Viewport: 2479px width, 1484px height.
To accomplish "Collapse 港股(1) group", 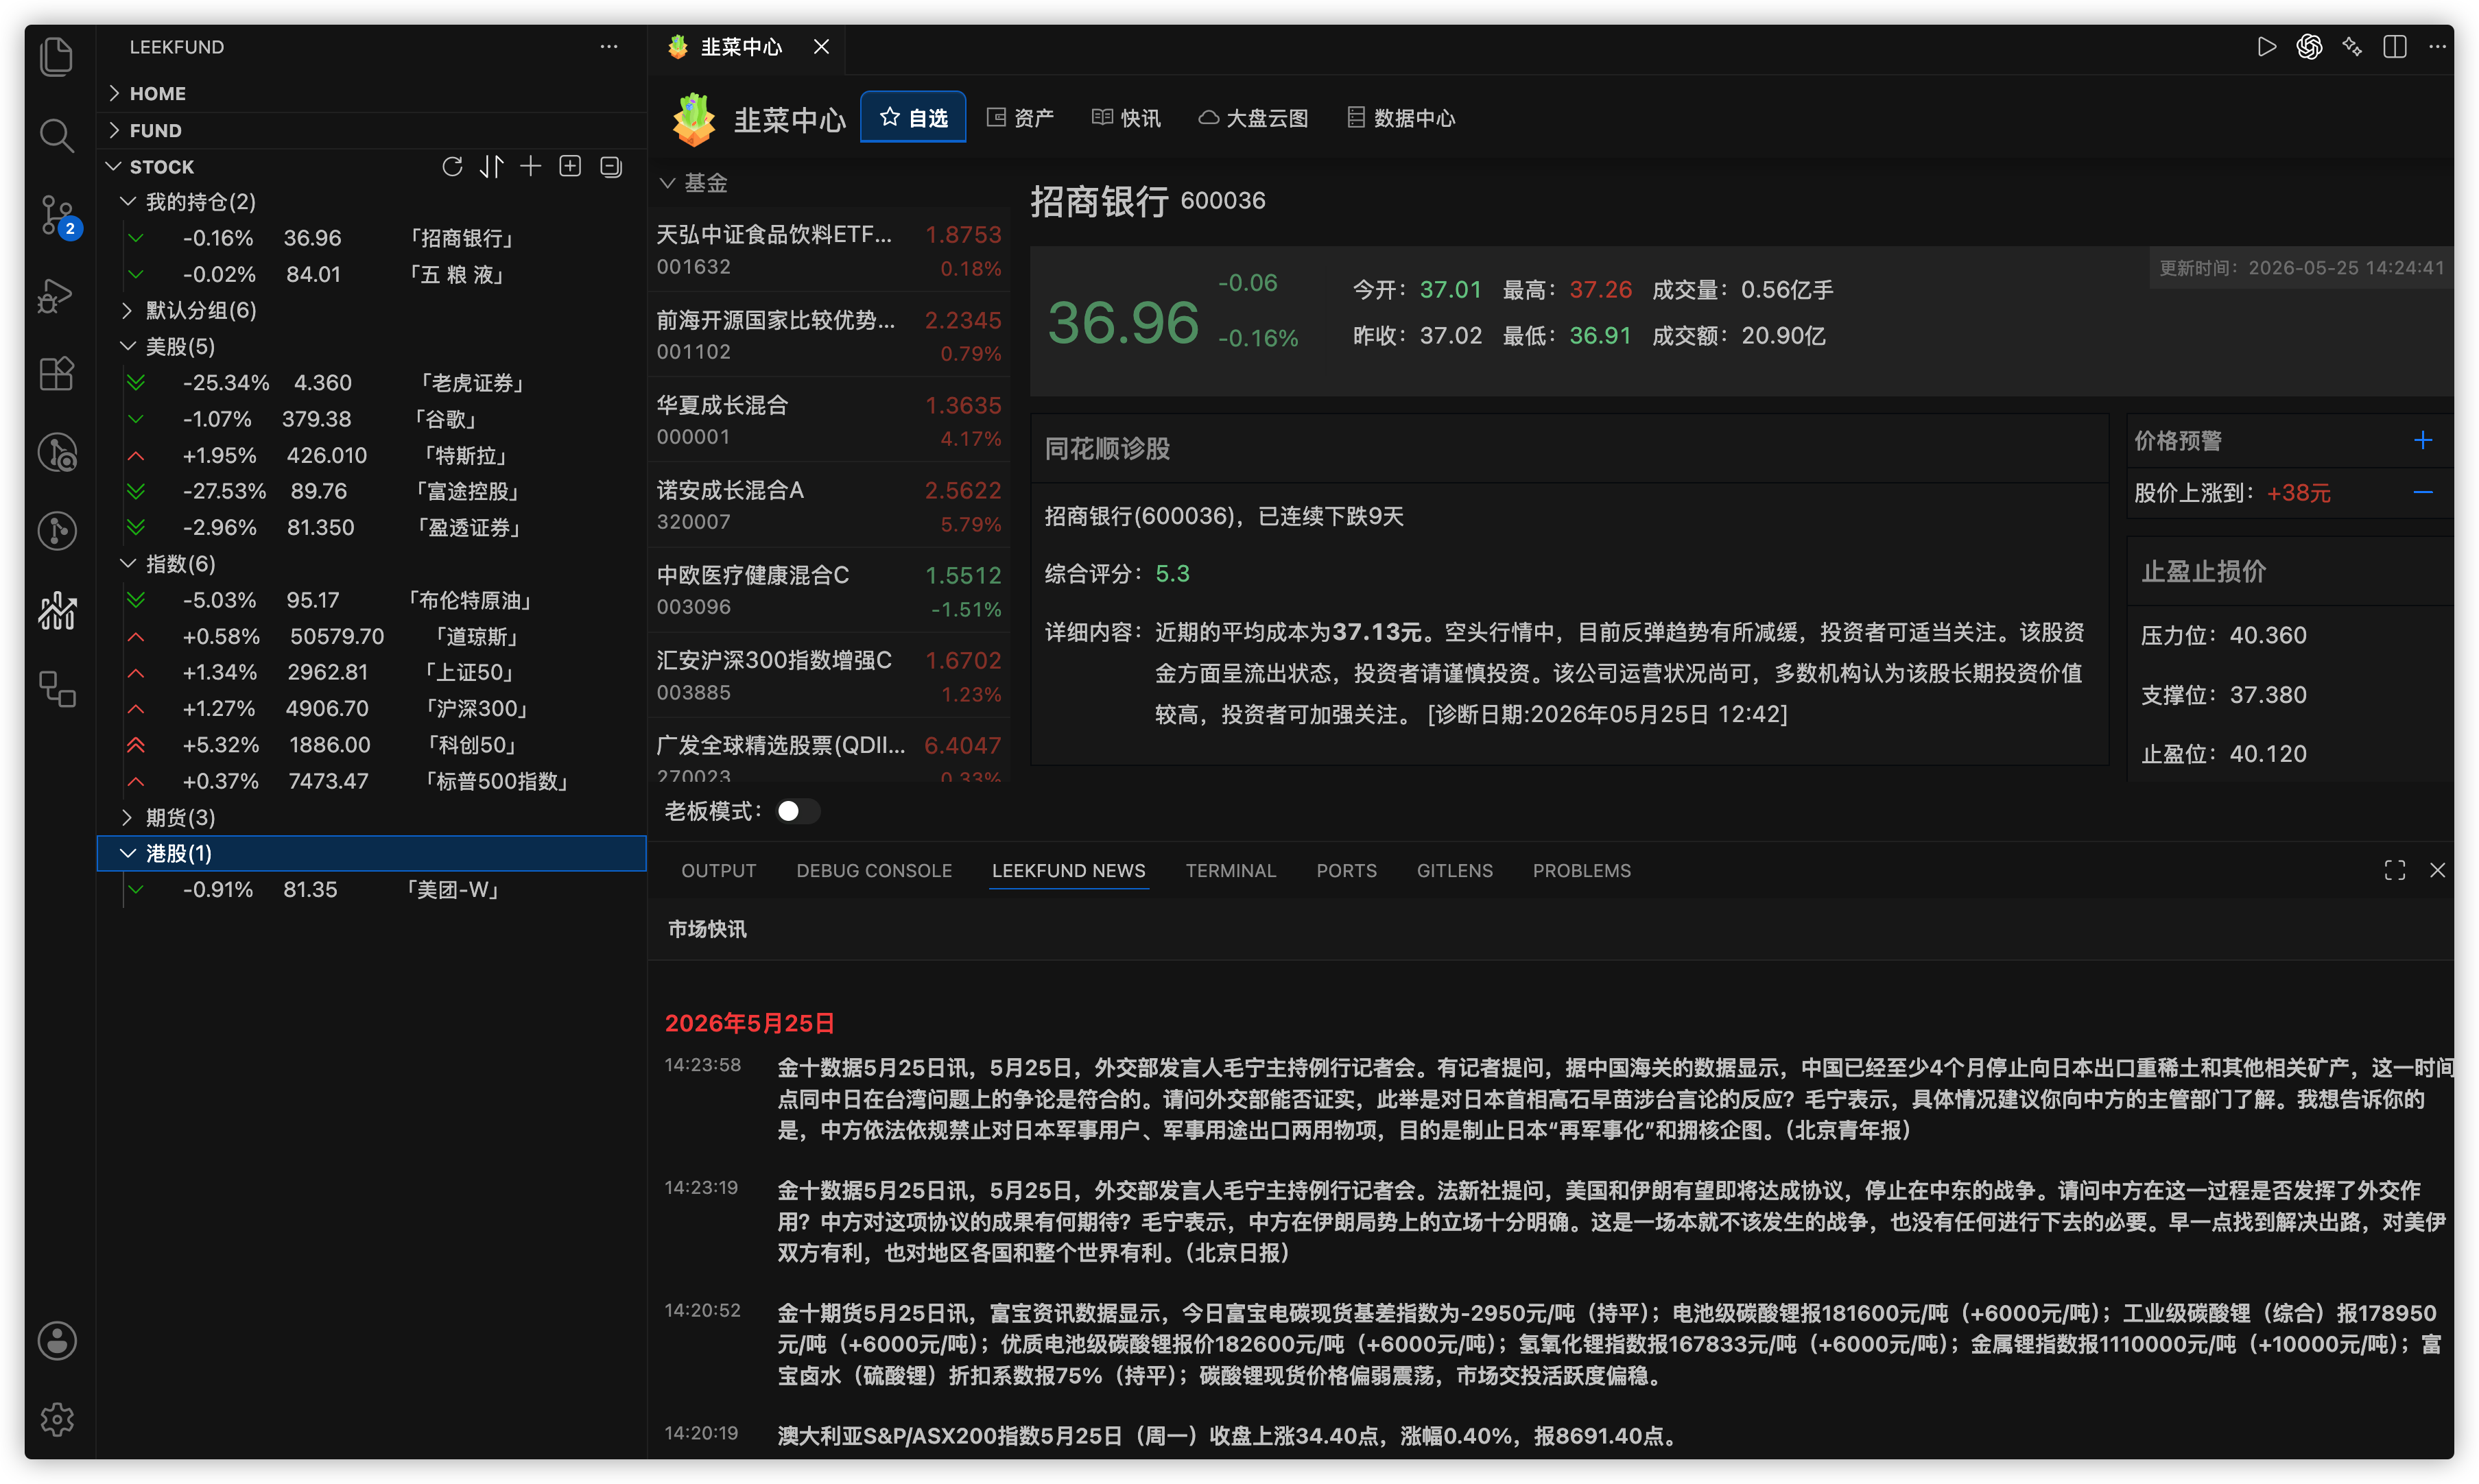I will click(x=370, y=853).
